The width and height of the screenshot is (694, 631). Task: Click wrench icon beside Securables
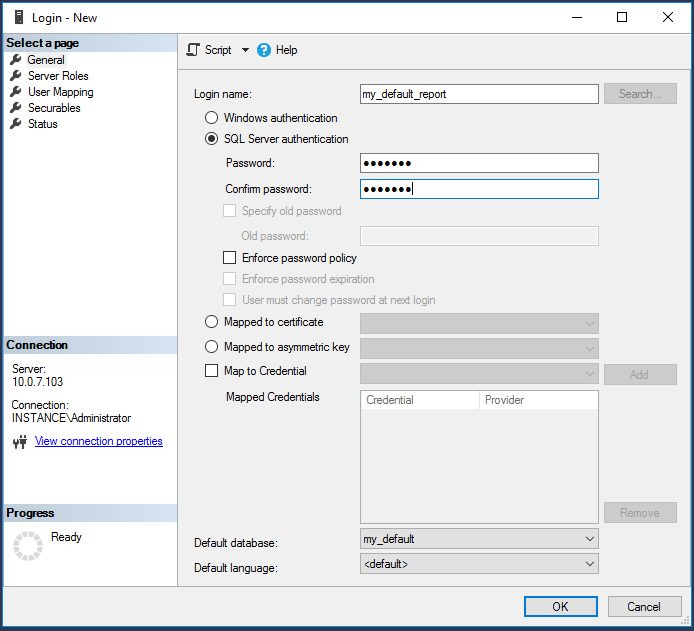click(15, 108)
